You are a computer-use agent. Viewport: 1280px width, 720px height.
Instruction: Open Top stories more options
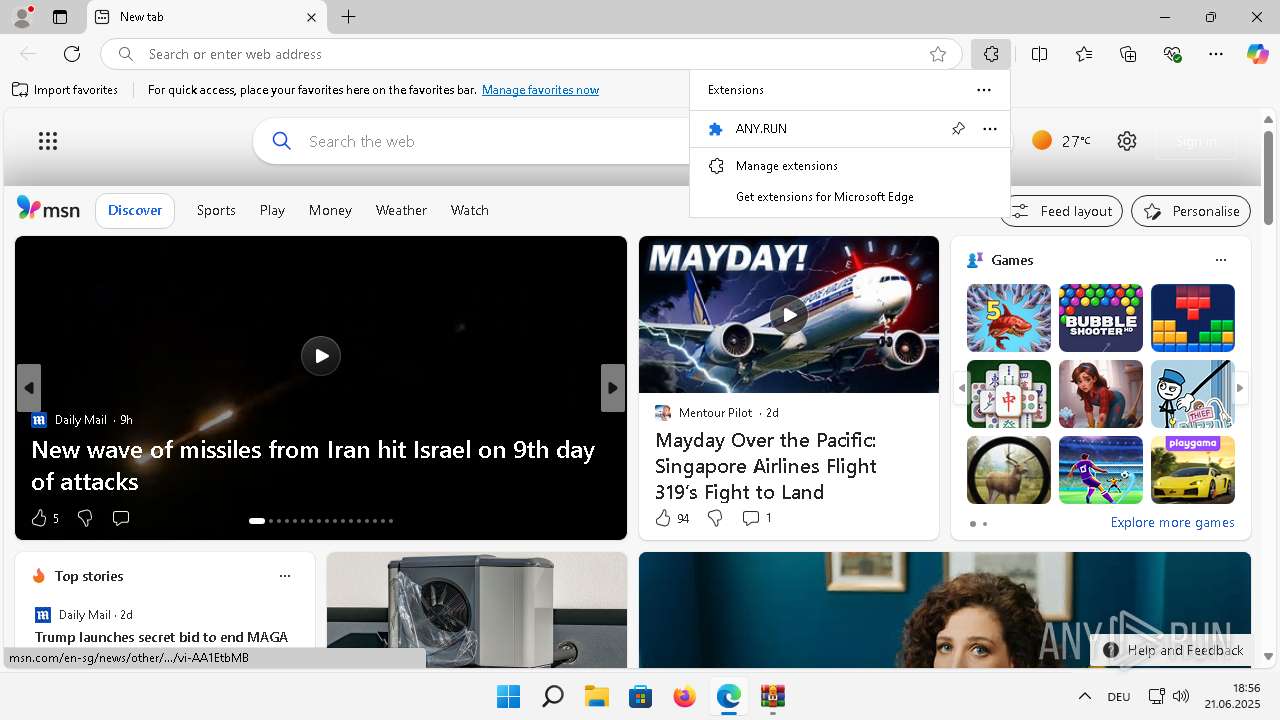[285, 576]
